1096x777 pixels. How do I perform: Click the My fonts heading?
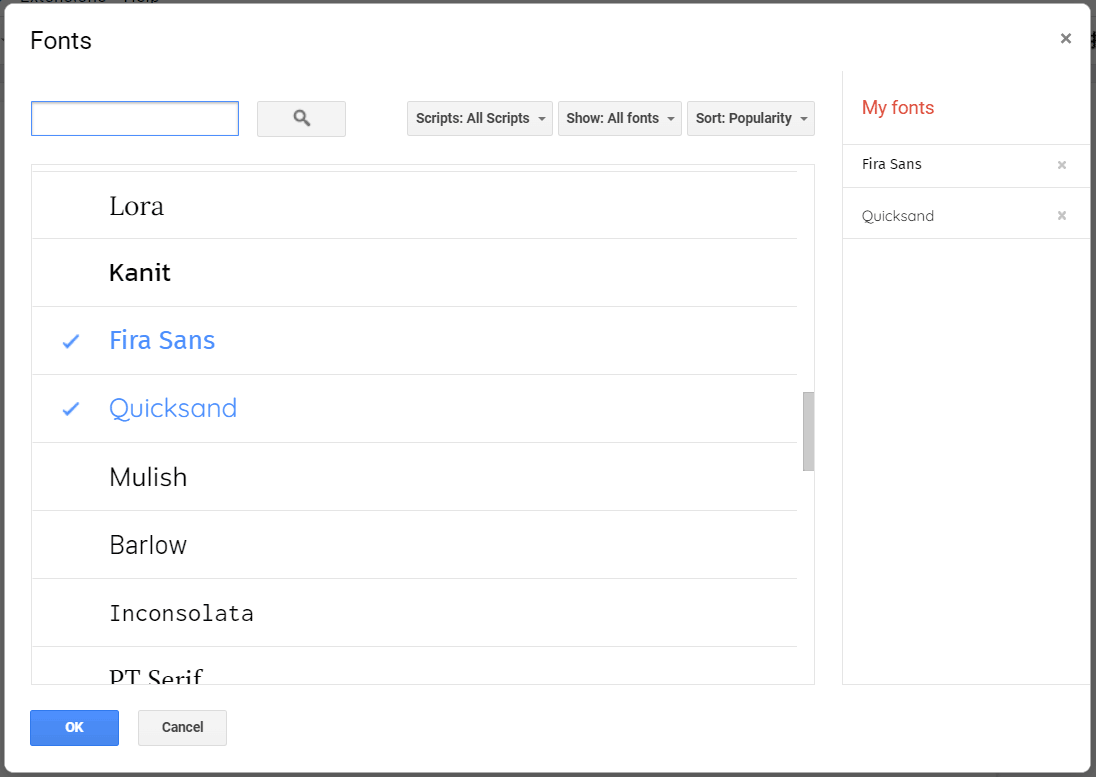(x=897, y=107)
